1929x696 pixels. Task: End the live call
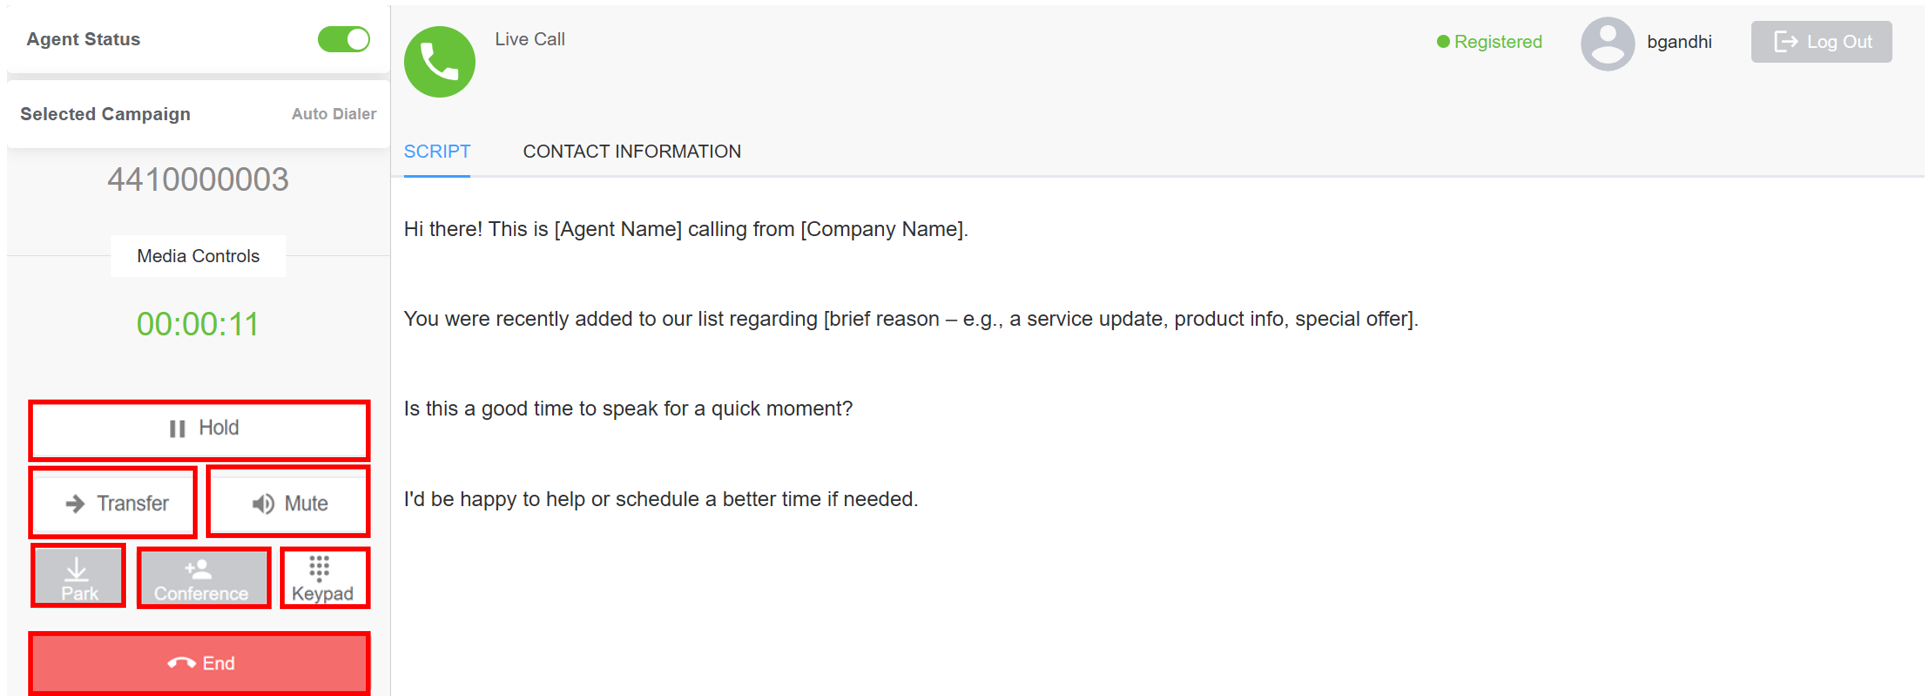[200, 663]
